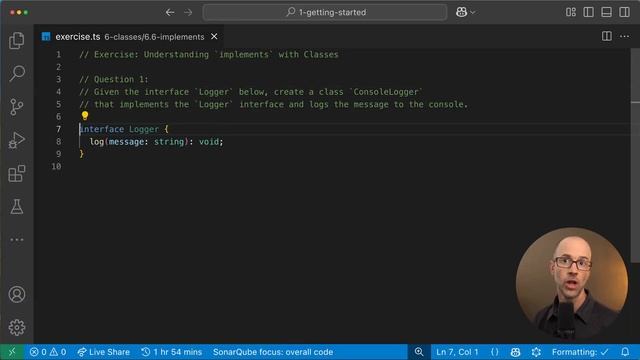Open the Customize Layout icon
This screenshot has height=360, width=640.
[x=571, y=12]
